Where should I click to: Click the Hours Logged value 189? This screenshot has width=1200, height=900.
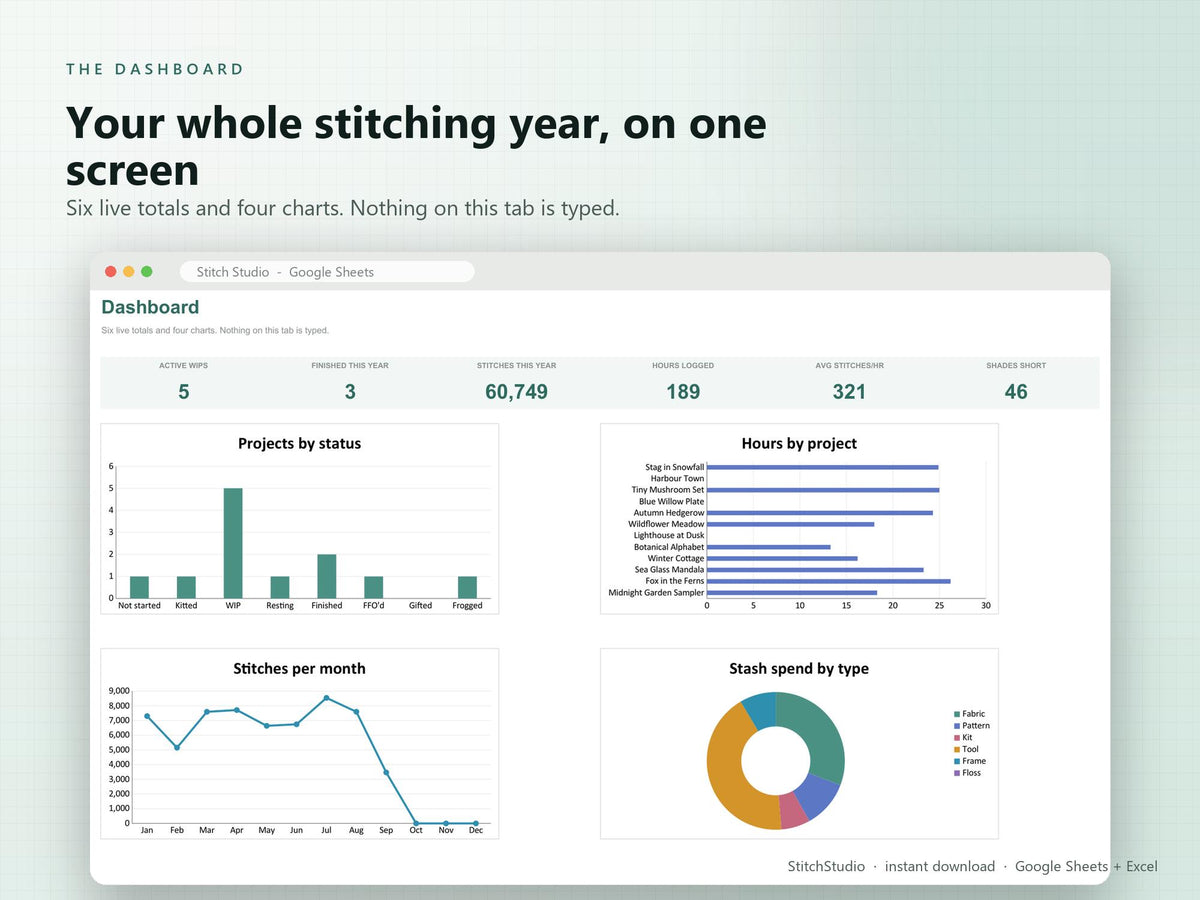click(683, 392)
